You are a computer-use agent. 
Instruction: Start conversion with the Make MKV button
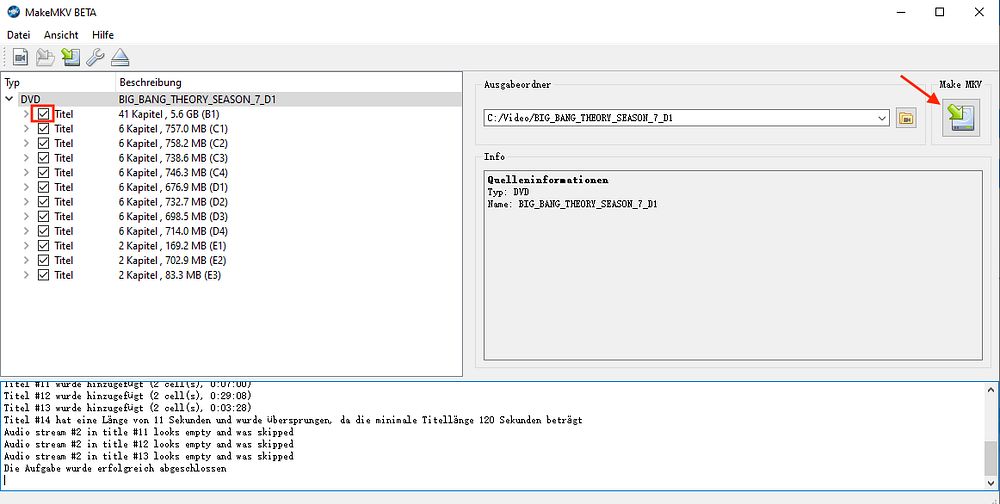pyautogui.click(x=961, y=117)
